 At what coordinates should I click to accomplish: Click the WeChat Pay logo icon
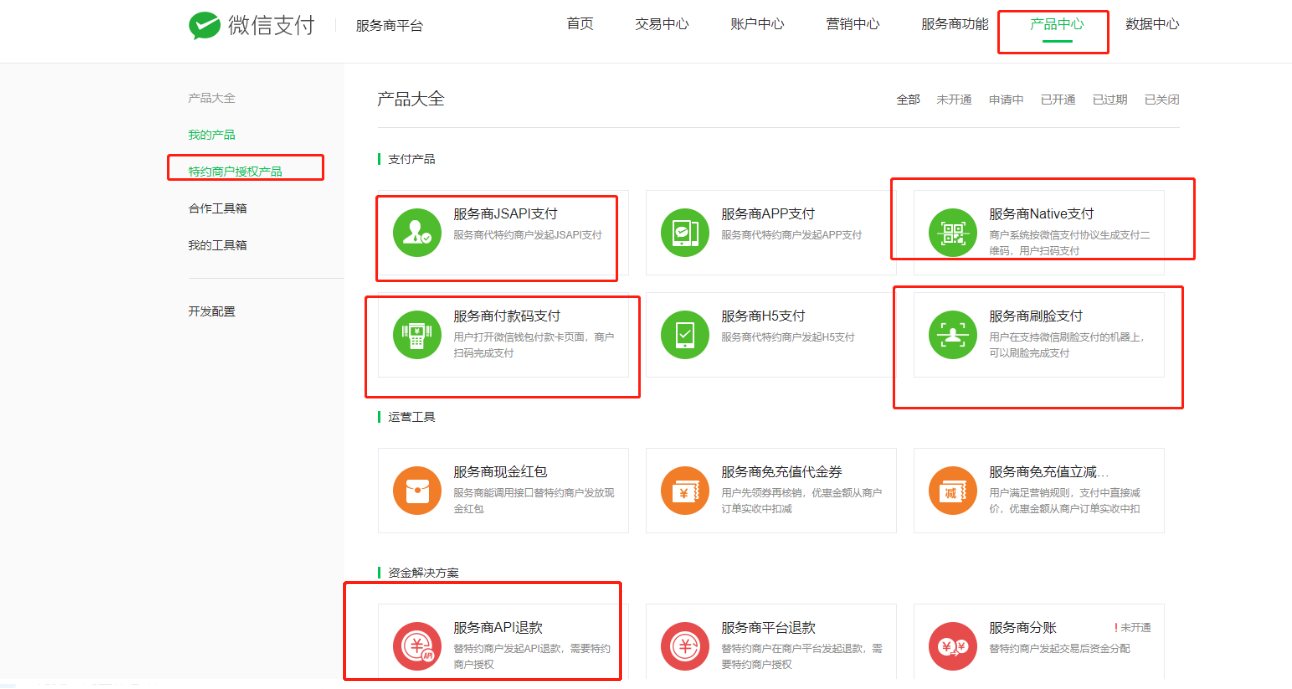(205, 25)
